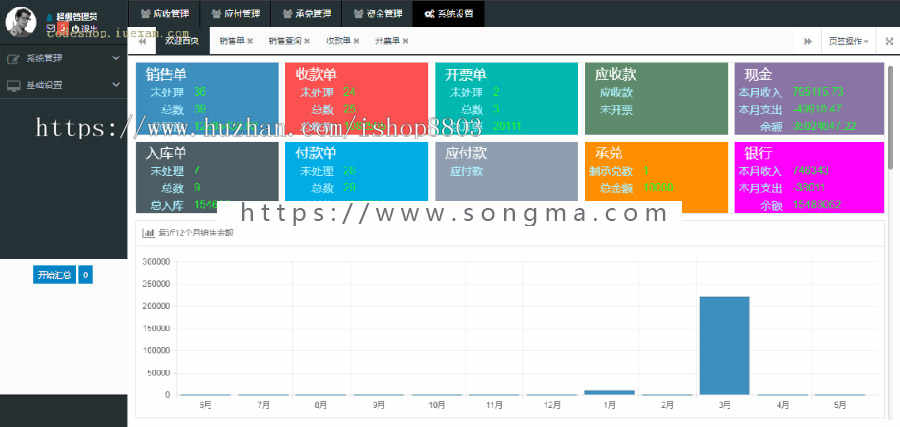900x427 pixels.
Task: Click the small 1月 bar in chart
Action: click(x=609, y=393)
